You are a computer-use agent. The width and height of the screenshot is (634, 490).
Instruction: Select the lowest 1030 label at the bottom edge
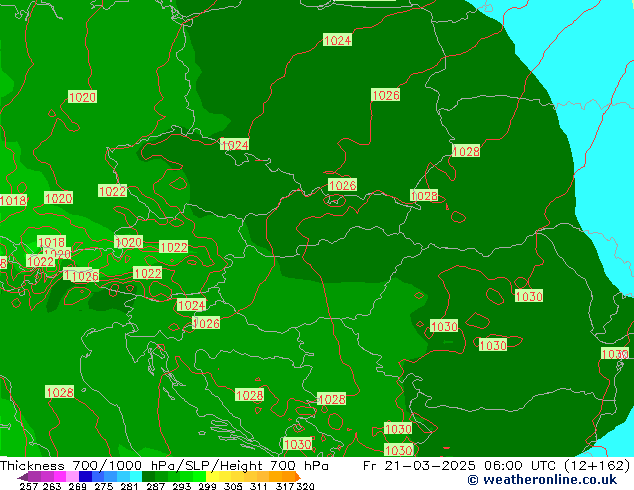pyautogui.click(x=398, y=451)
